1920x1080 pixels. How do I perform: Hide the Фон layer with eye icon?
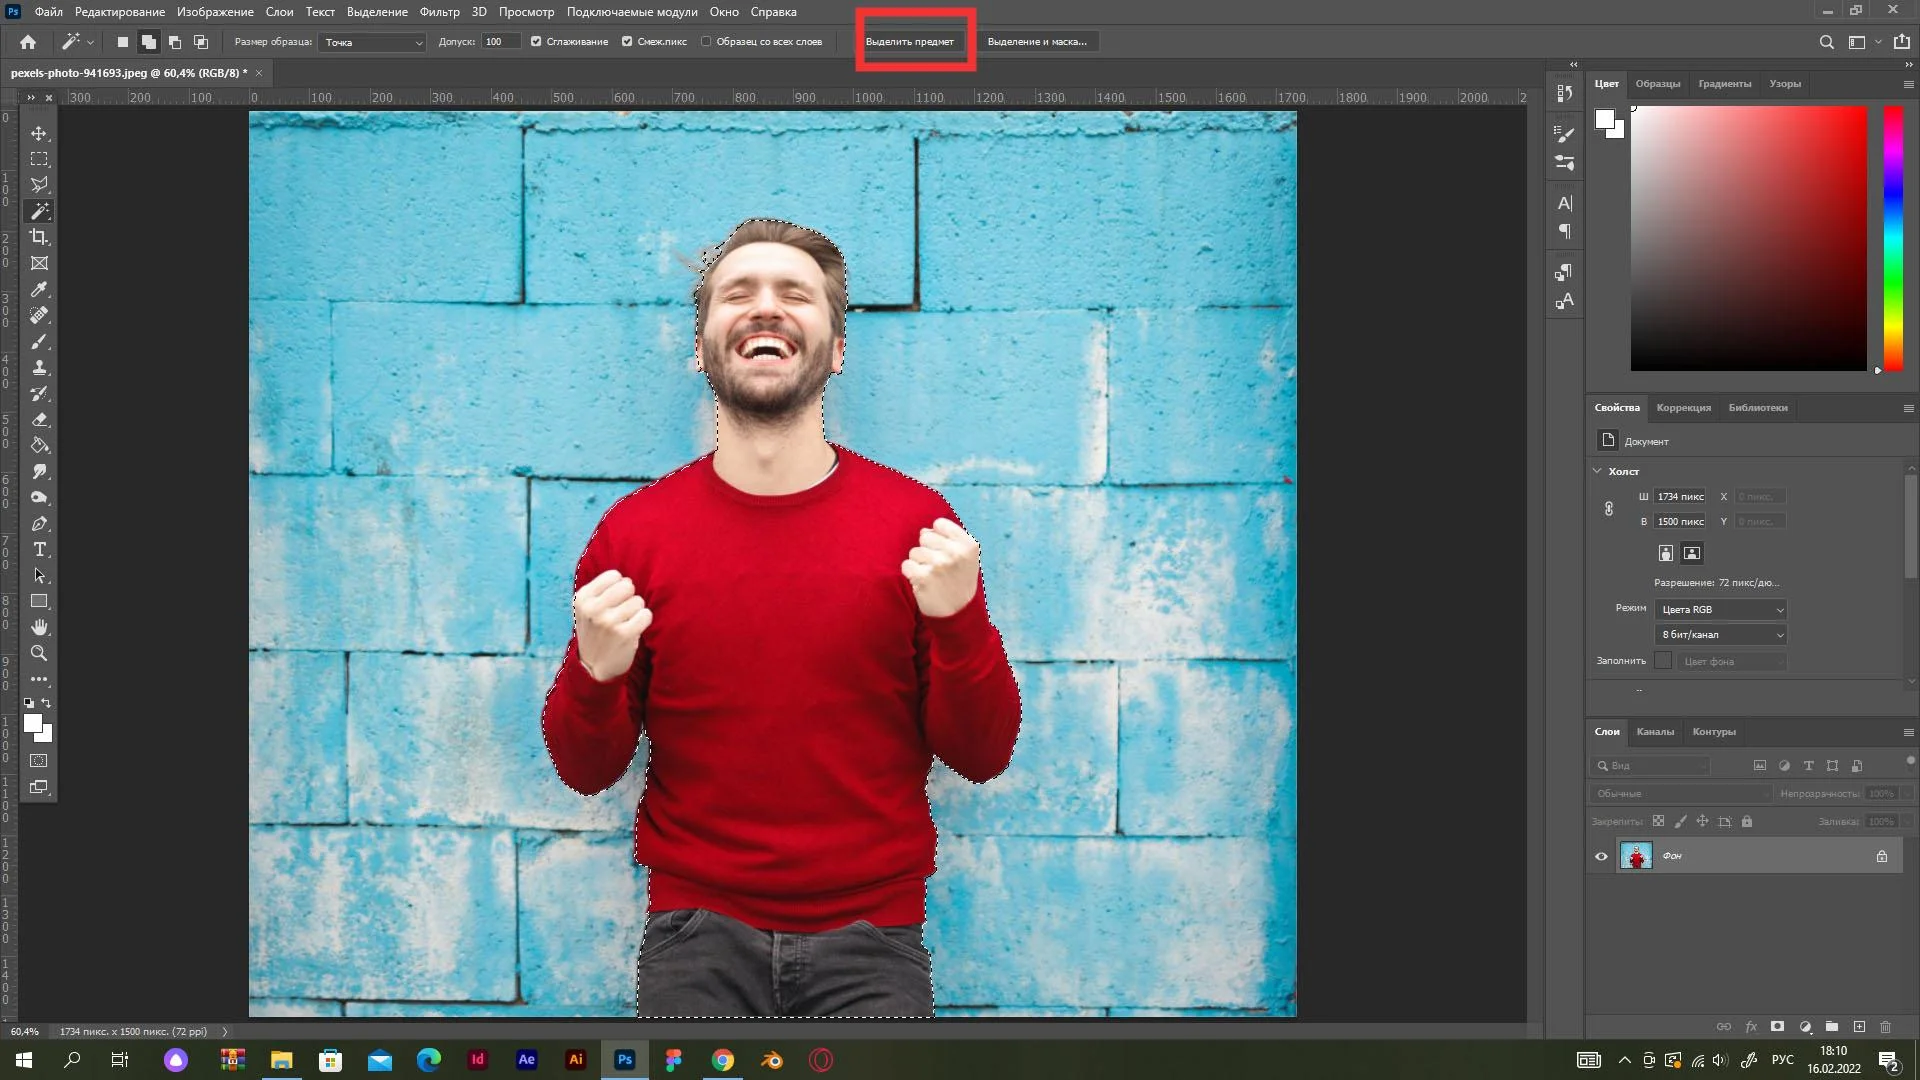tap(1601, 856)
